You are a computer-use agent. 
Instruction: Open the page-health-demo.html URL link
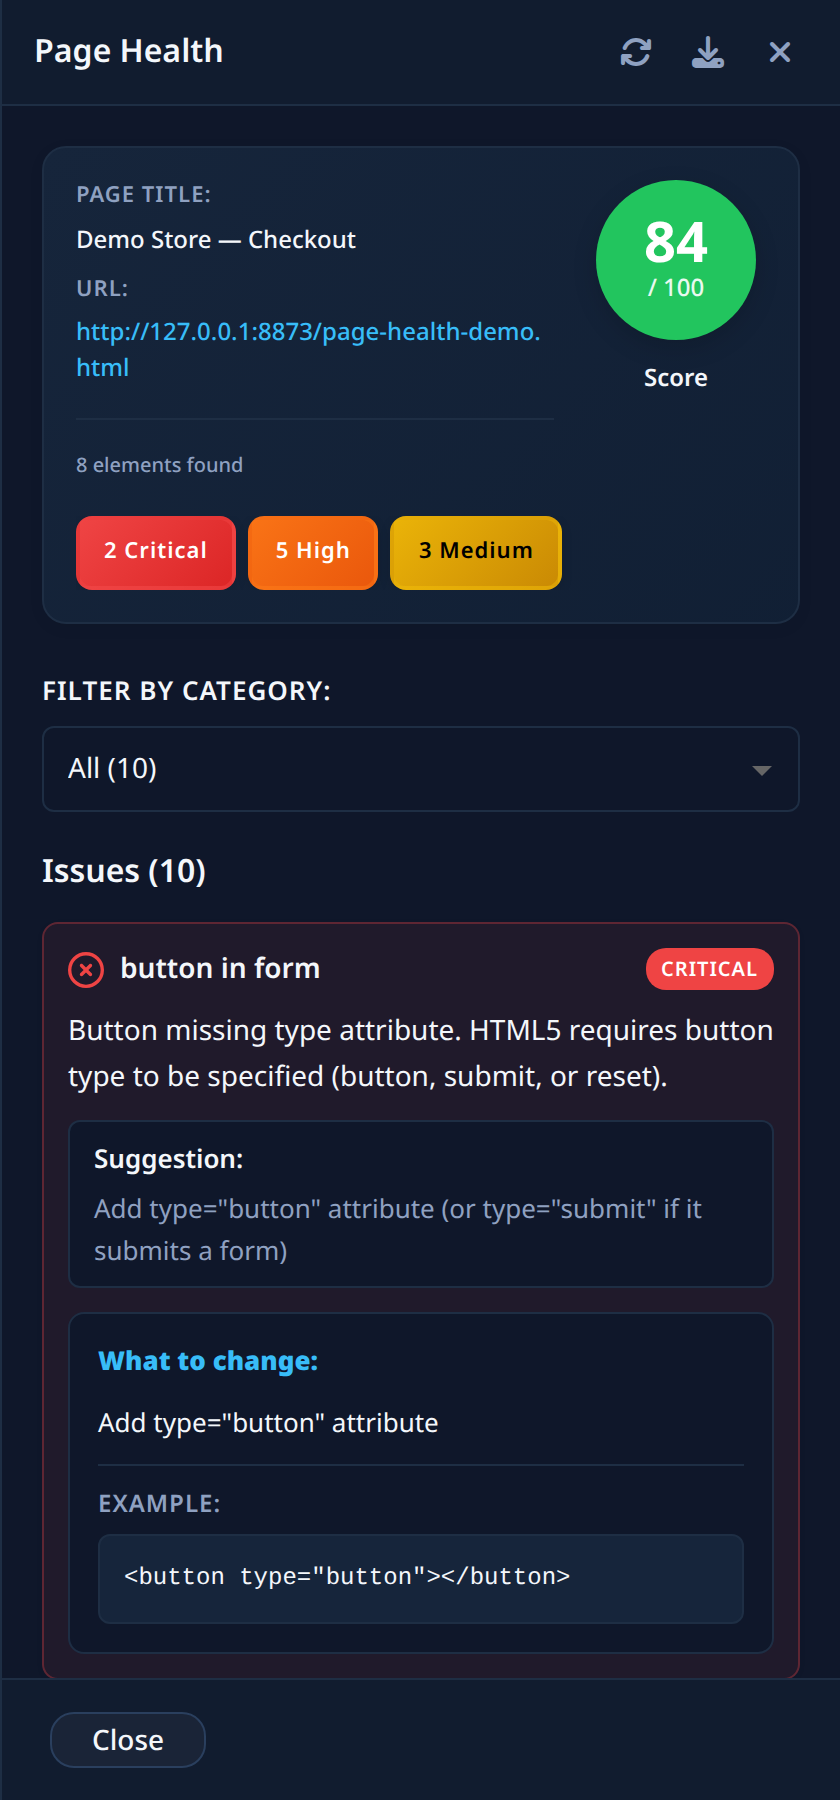(308, 349)
